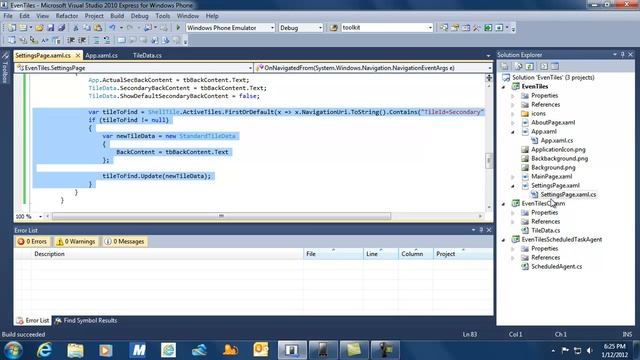Click the Save All icon
The height and width of the screenshot is (360, 640).
(61, 28)
